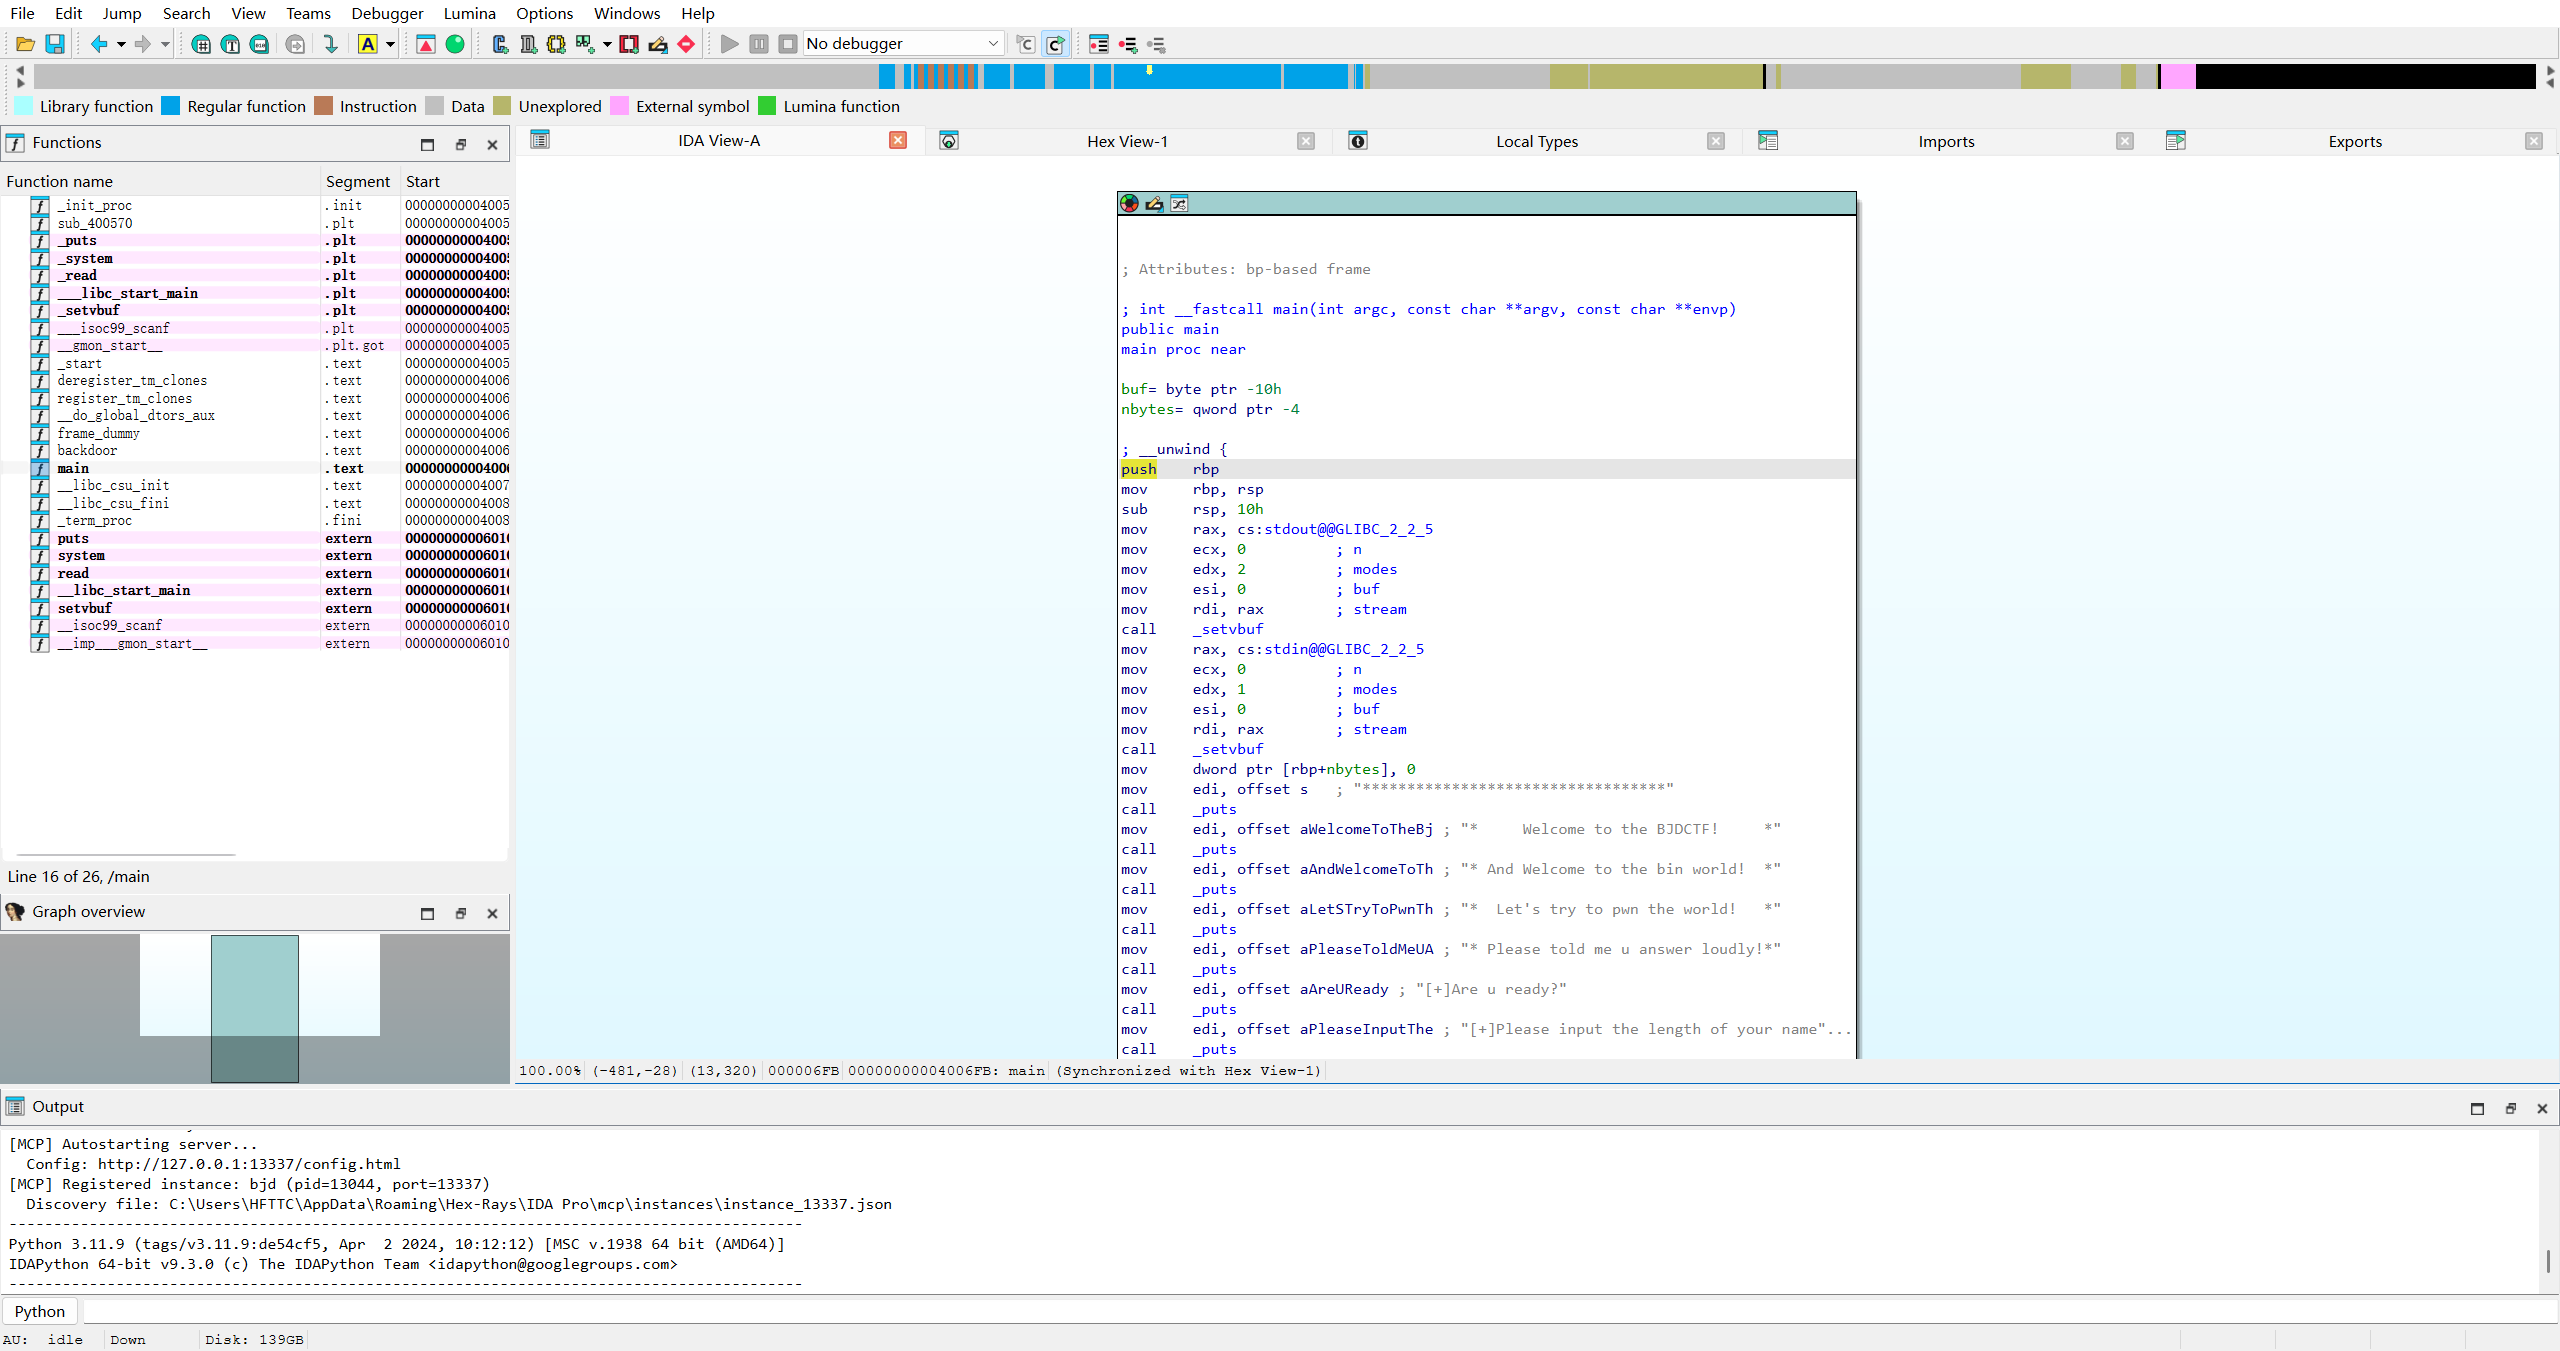Sort by the Segment column header
The image size is (2560, 1351).
coord(358,181)
